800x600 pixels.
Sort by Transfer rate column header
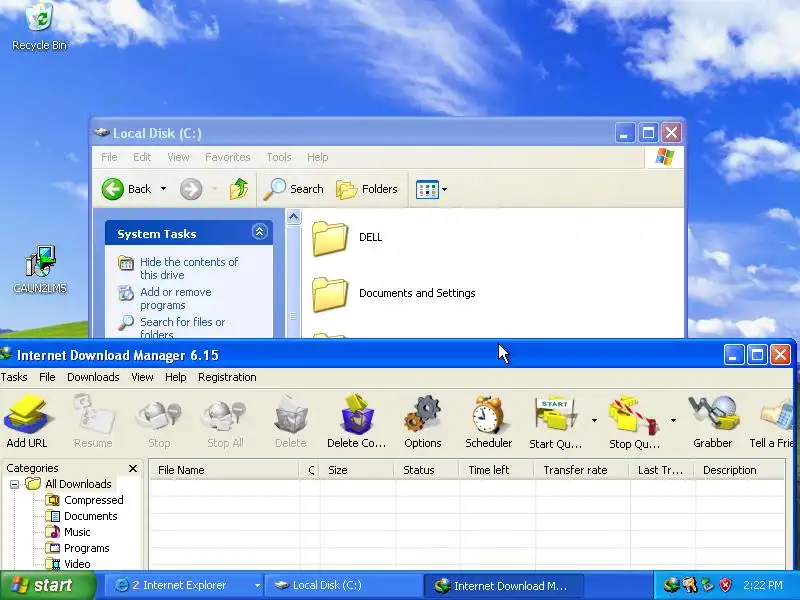(582, 470)
